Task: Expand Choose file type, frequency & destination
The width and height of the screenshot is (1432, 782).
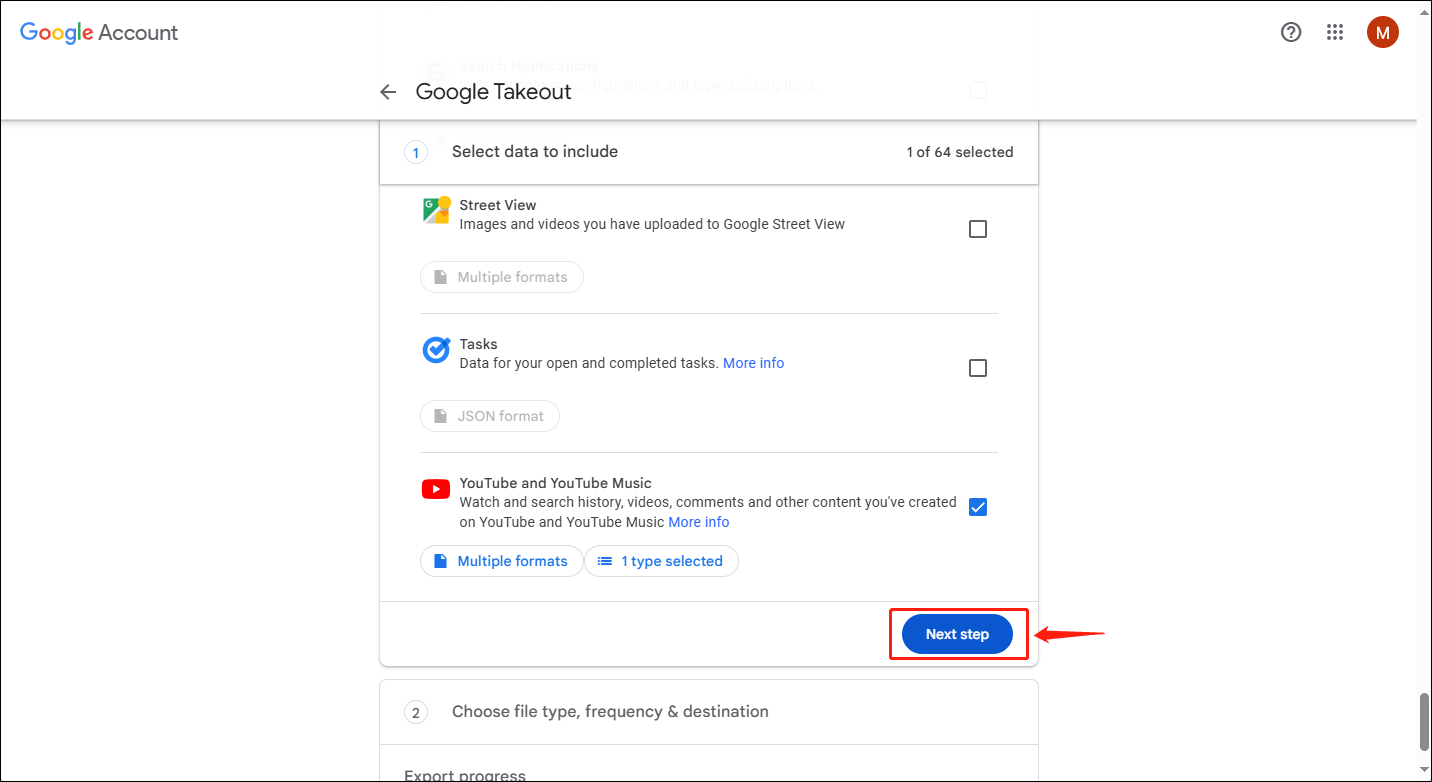Action: [x=709, y=712]
